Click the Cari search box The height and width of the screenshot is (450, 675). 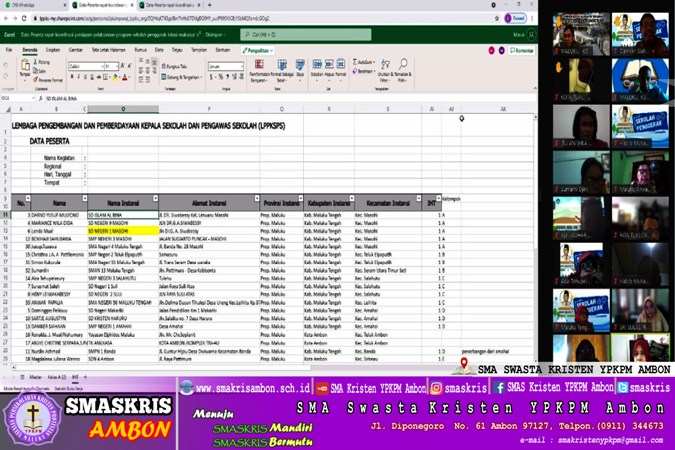pyautogui.click(x=306, y=34)
